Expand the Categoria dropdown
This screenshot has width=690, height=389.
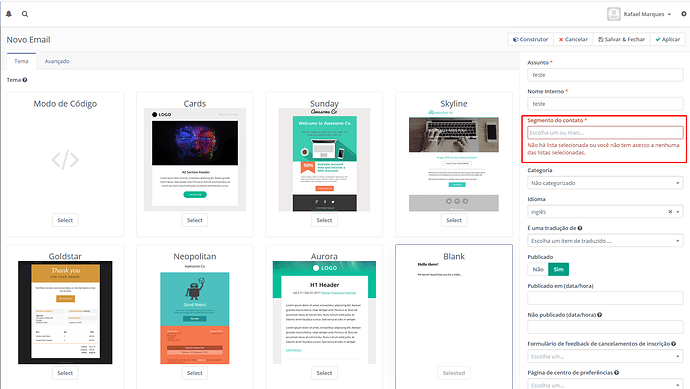[x=605, y=183]
